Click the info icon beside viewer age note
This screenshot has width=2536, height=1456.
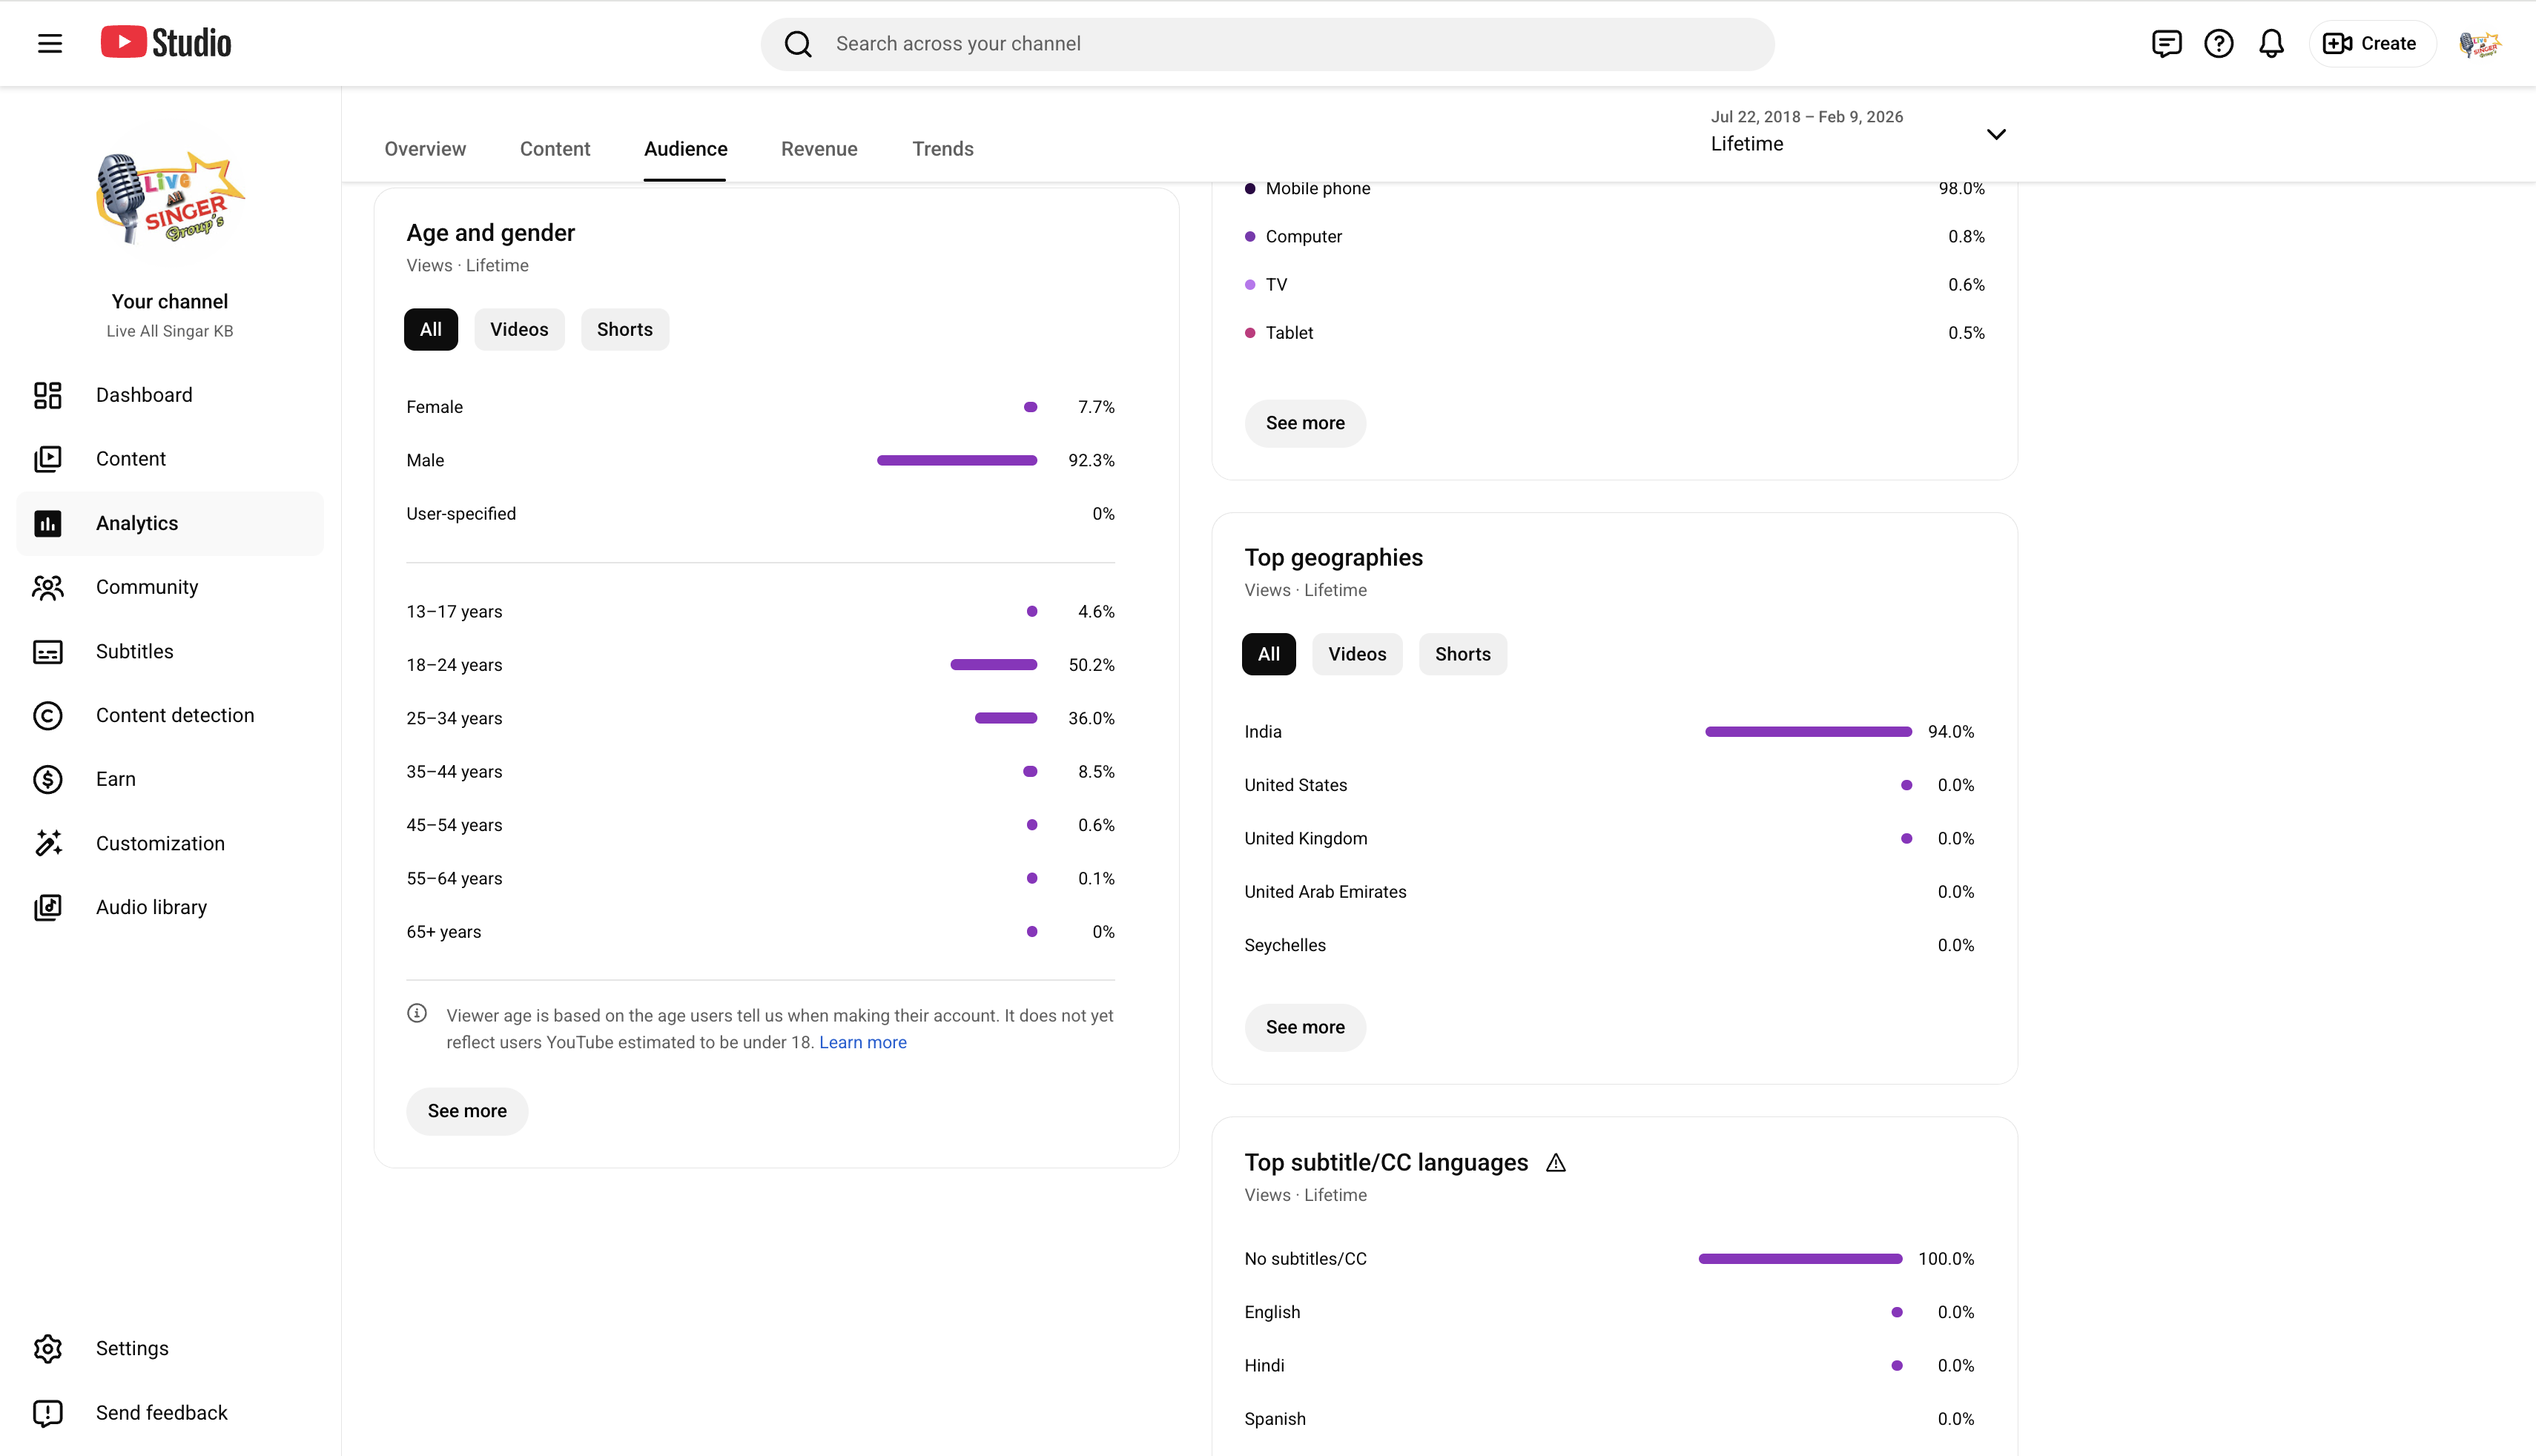[x=417, y=1013]
